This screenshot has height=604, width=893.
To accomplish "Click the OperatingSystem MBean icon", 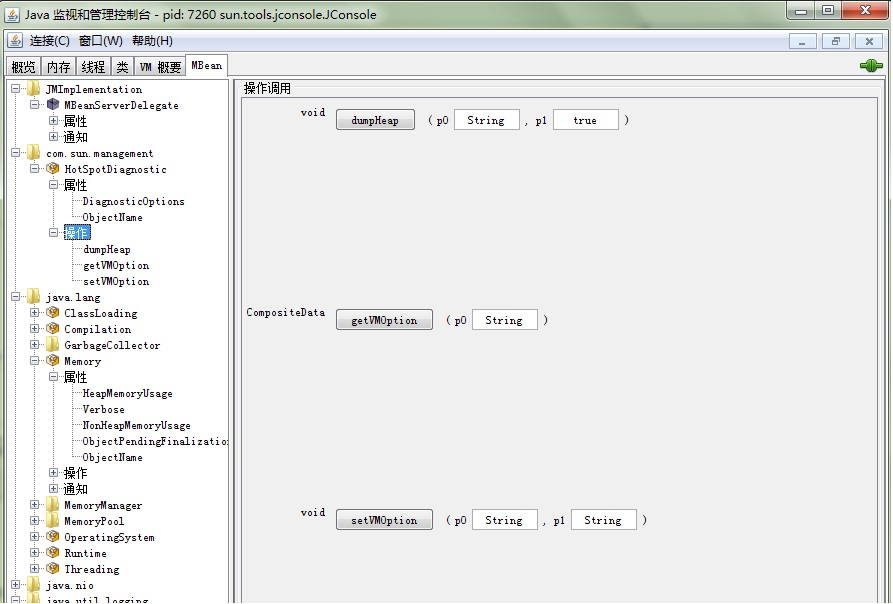I will click(53, 536).
